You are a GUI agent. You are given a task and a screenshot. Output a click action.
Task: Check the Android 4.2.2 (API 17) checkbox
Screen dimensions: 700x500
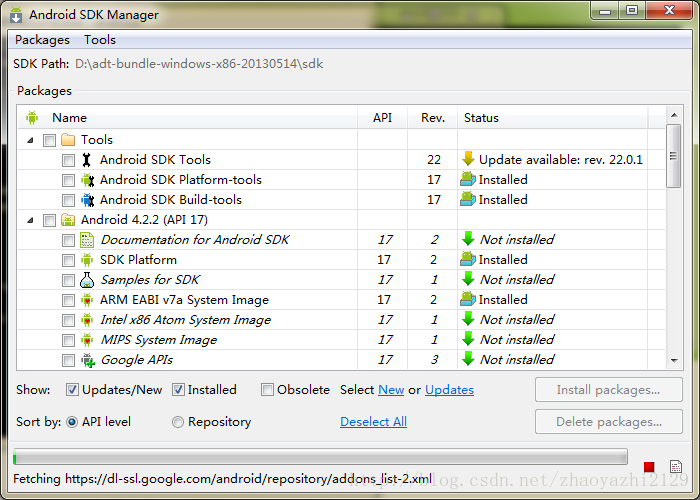(x=49, y=220)
